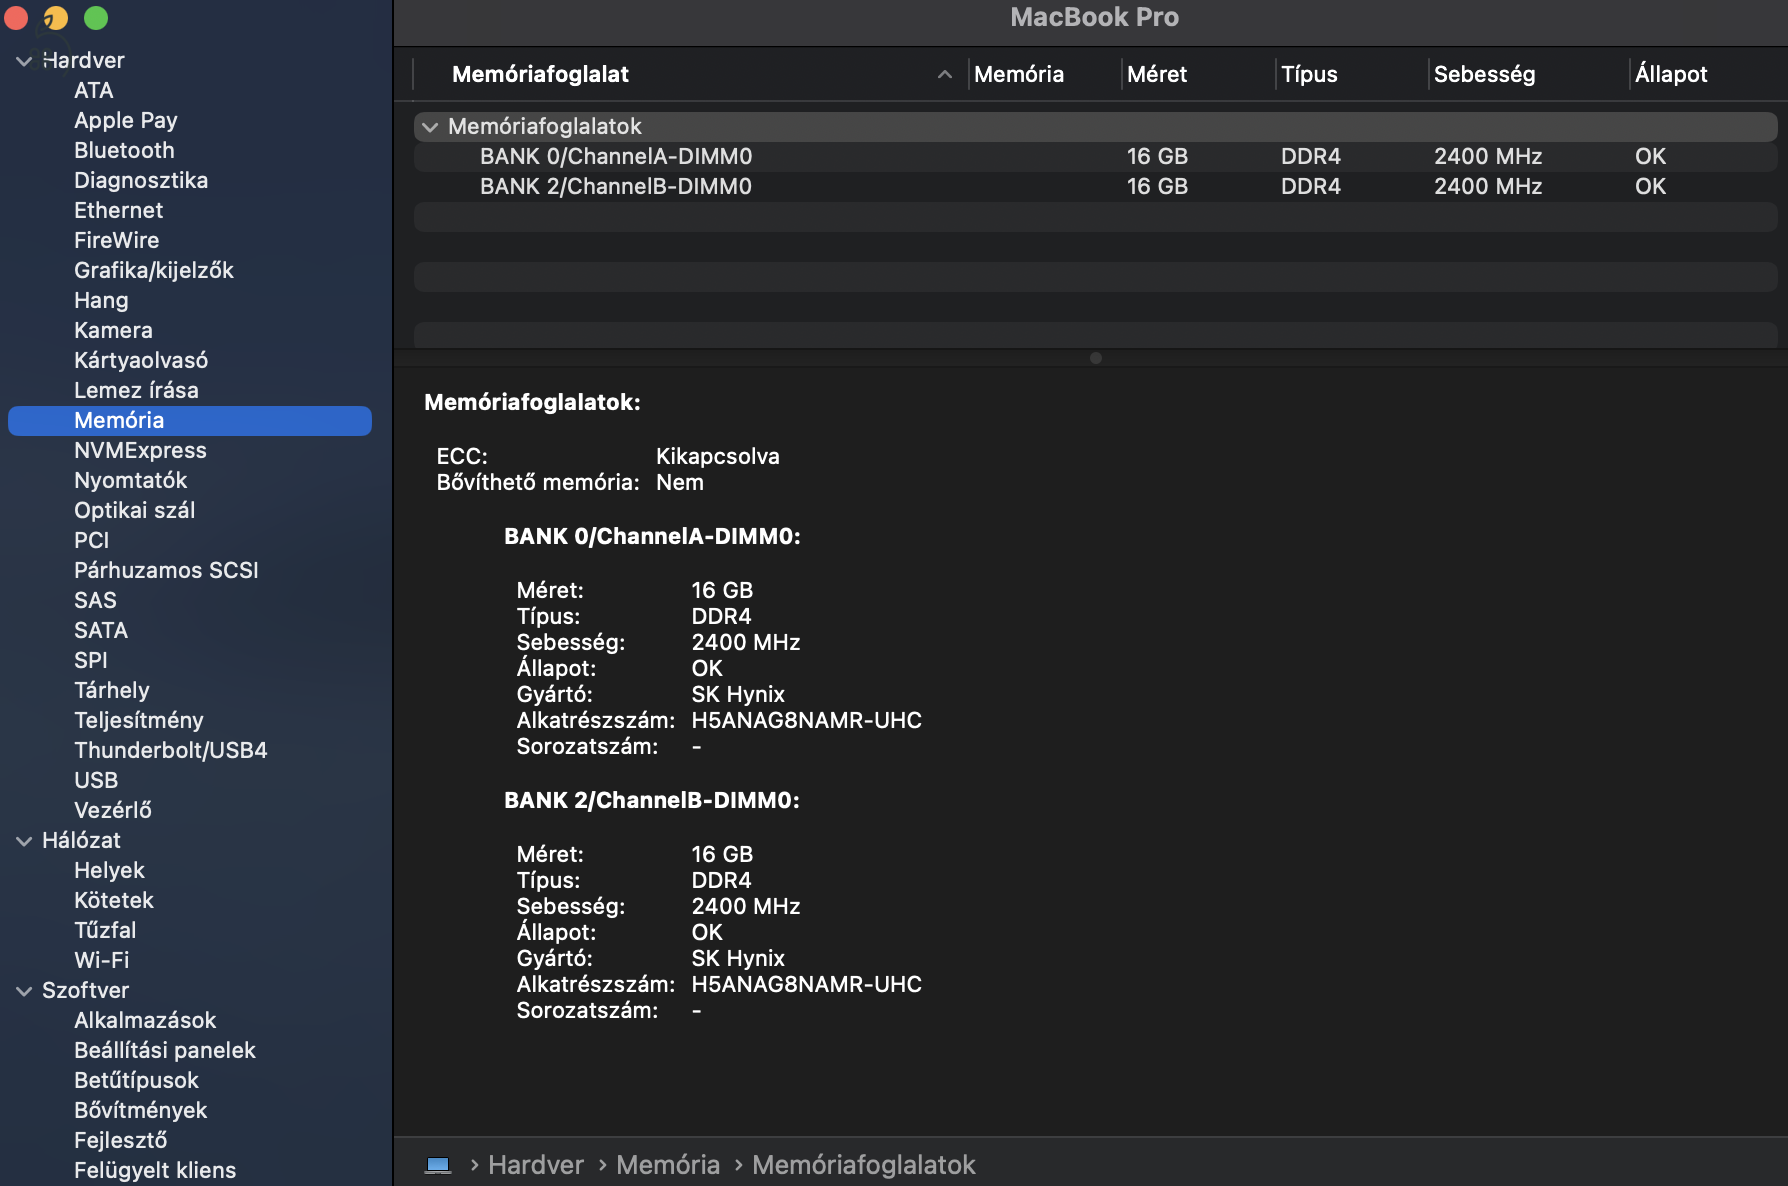
Task: Select Tárhely in the sidebar
Action: [112, 691]
